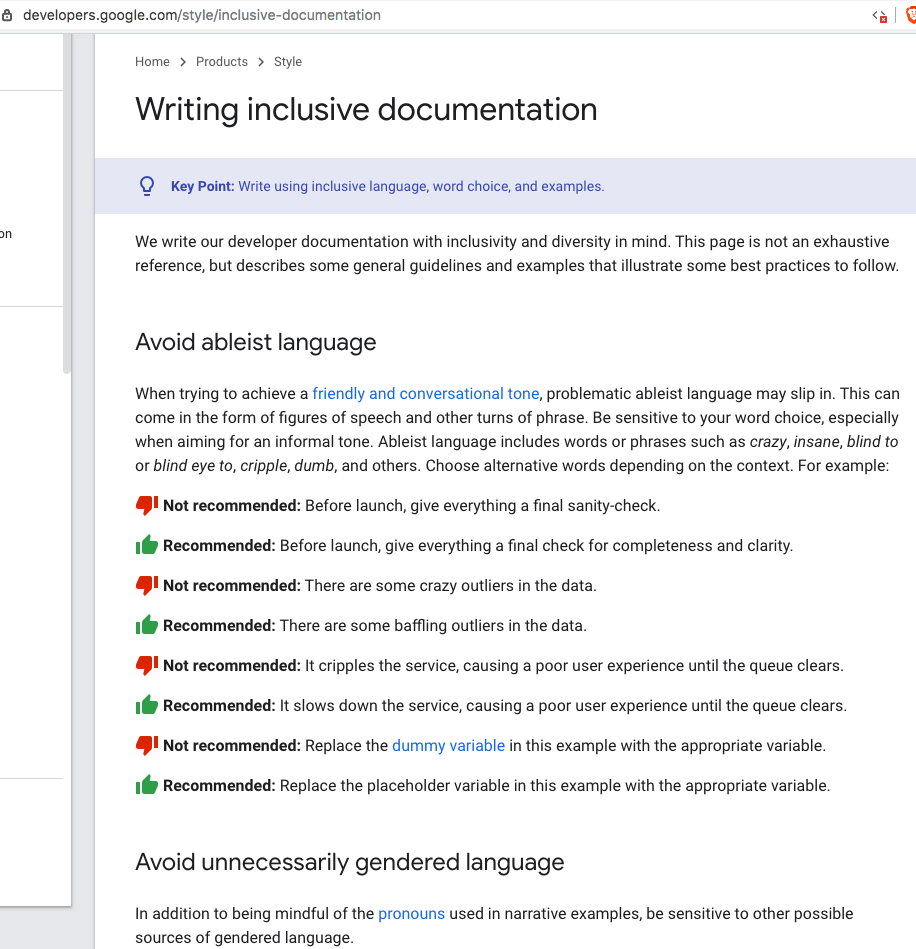
Task: Open the Products breadcrumb link
Action: point(221,61)
